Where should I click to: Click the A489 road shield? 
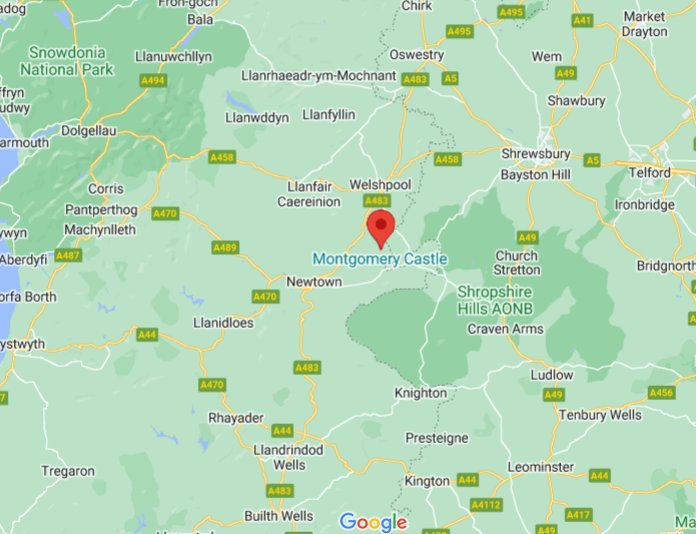225,247
